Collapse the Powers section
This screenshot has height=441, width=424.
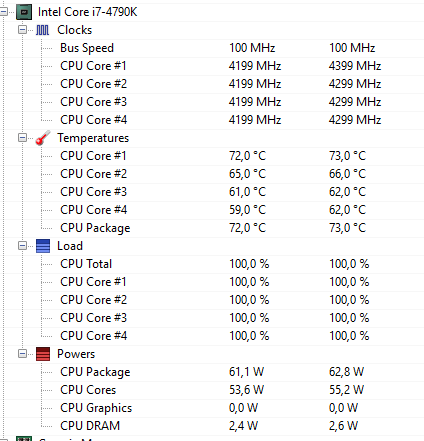[x=22, y=354]
